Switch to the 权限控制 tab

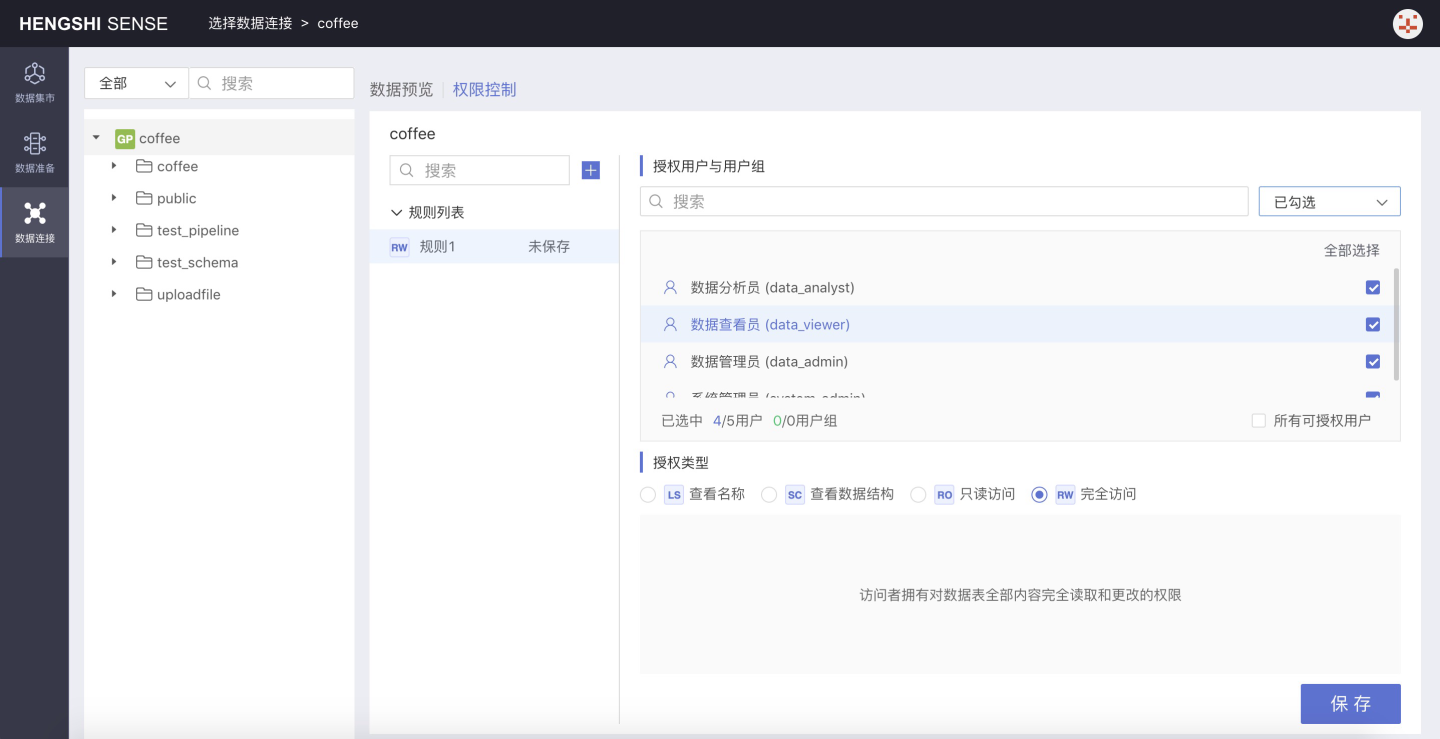(x=484, y=90)
